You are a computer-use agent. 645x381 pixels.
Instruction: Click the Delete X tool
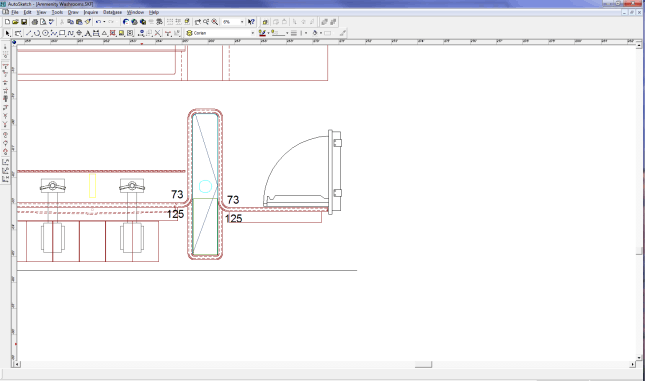[x=158, y=33]
